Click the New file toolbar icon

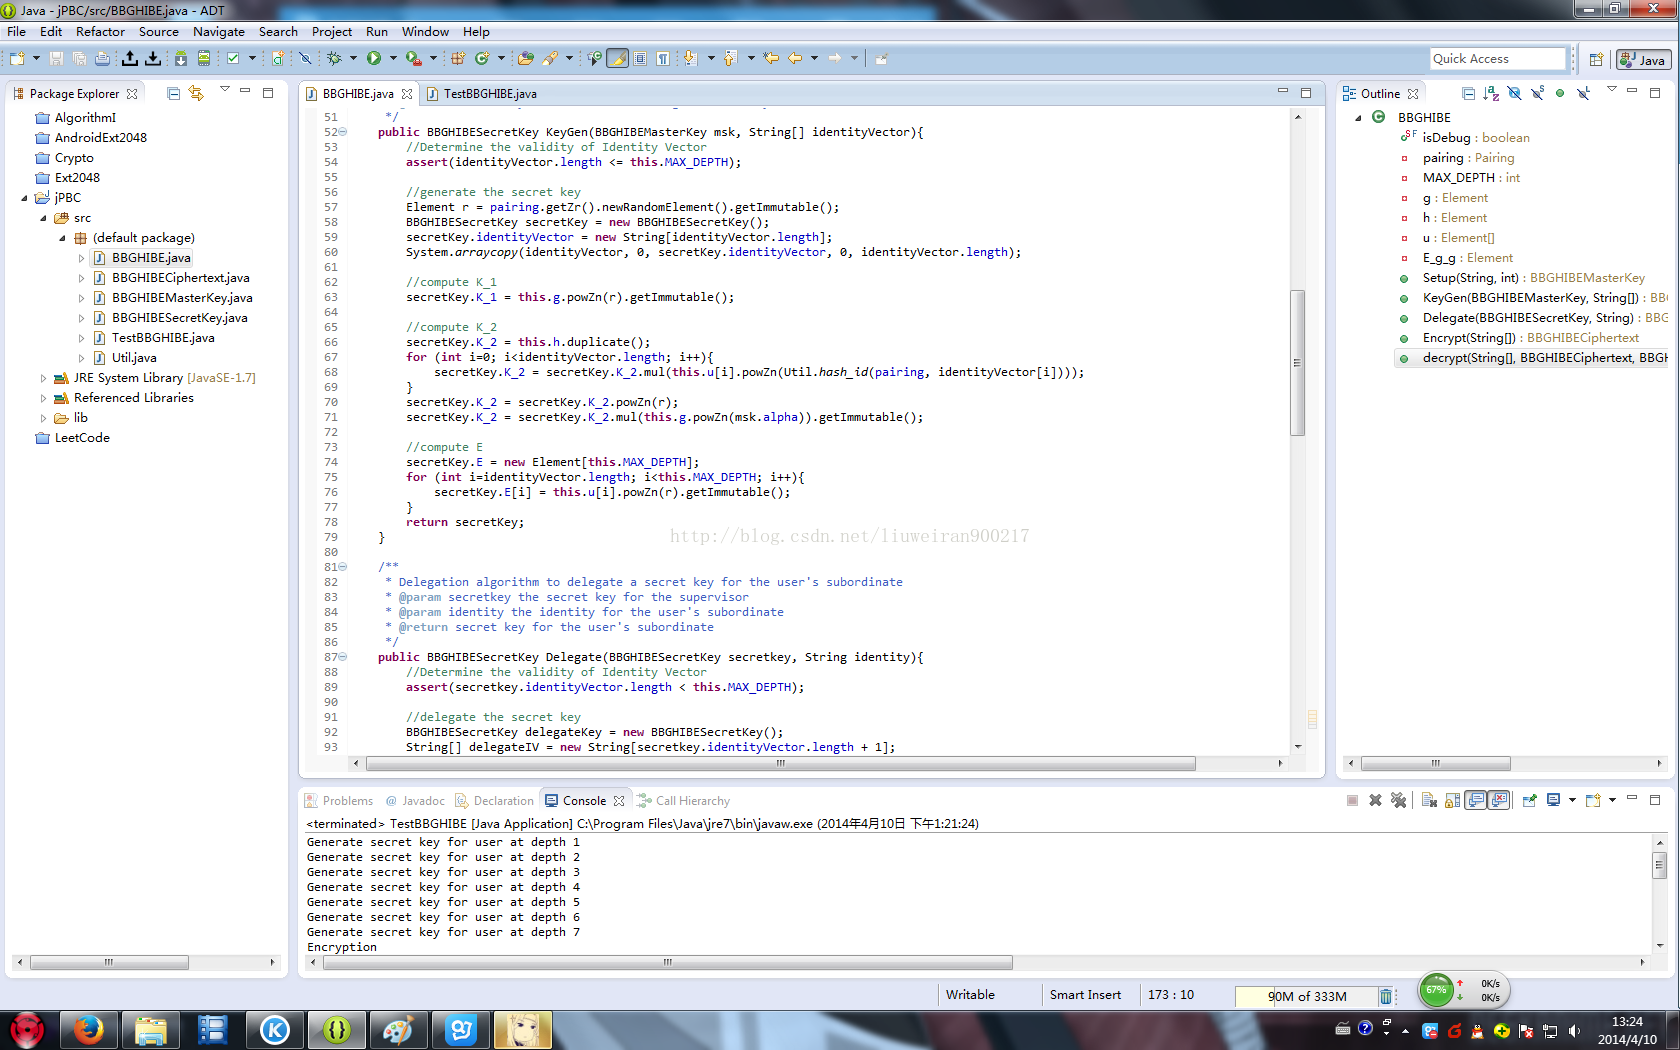coord(18,59)
